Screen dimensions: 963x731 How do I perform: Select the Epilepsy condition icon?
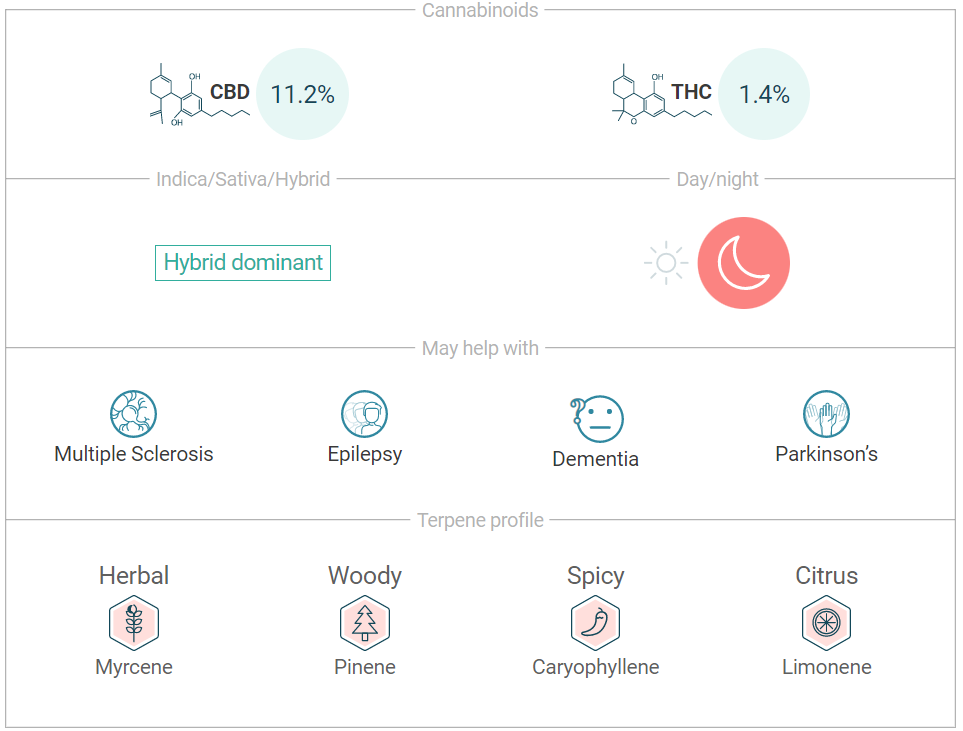tap(364, 413)
